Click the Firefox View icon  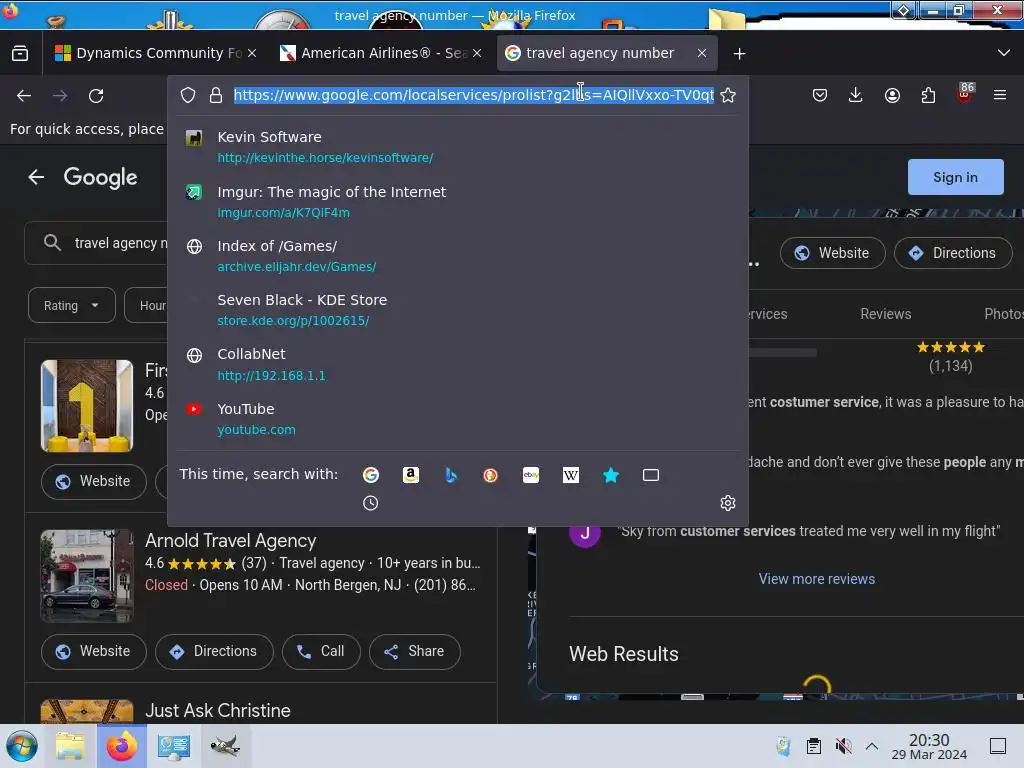(20, 54)
